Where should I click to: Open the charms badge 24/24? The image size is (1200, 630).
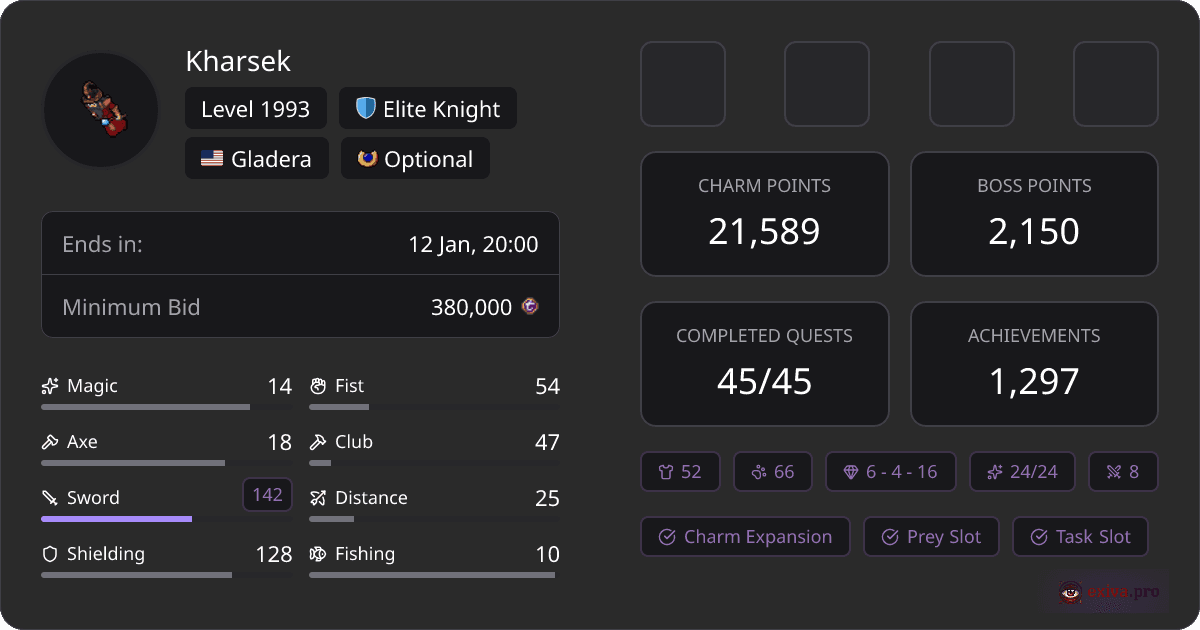tap(1022, 471)
